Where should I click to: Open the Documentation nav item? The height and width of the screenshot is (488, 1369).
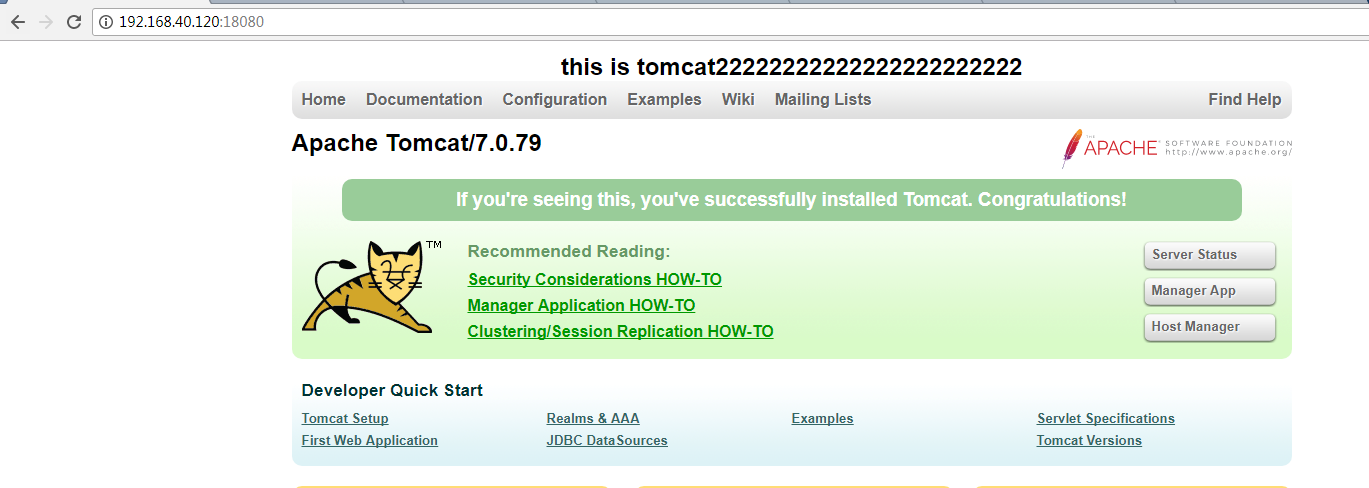point(424,99)
